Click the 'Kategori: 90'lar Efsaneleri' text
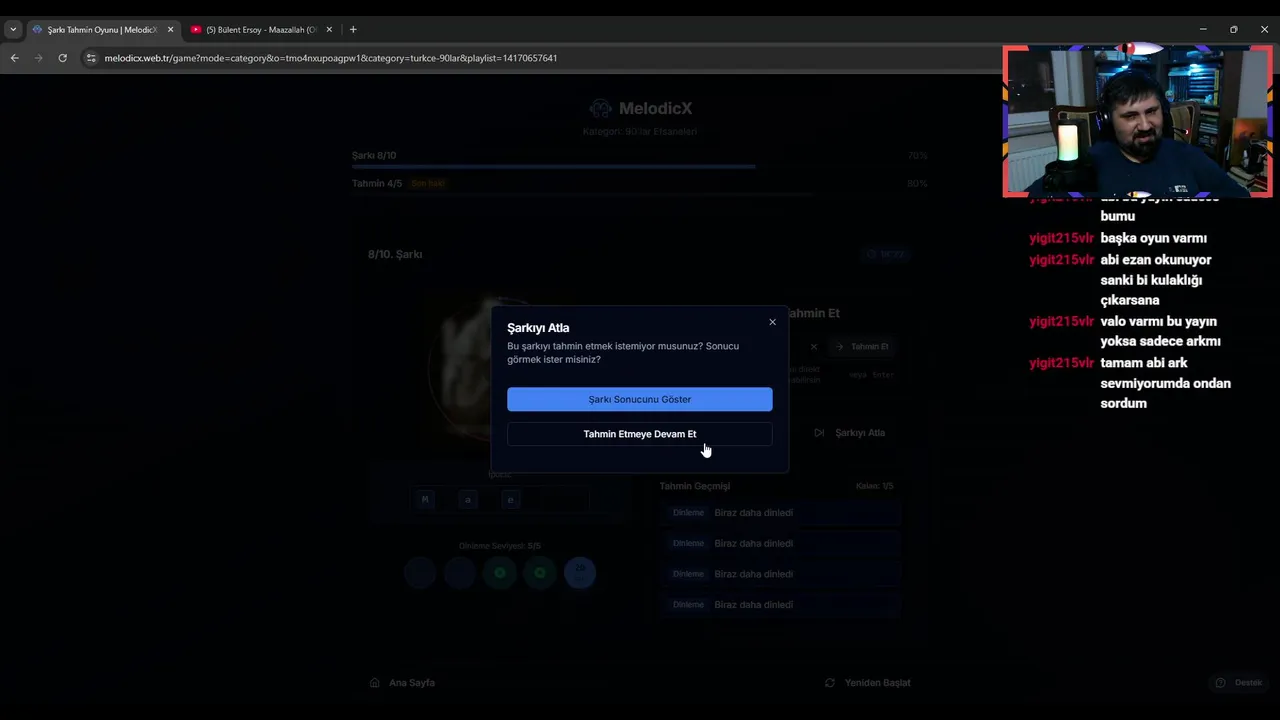The width and height of the screenshot is (1280, 720). click(x=640, y=132)
